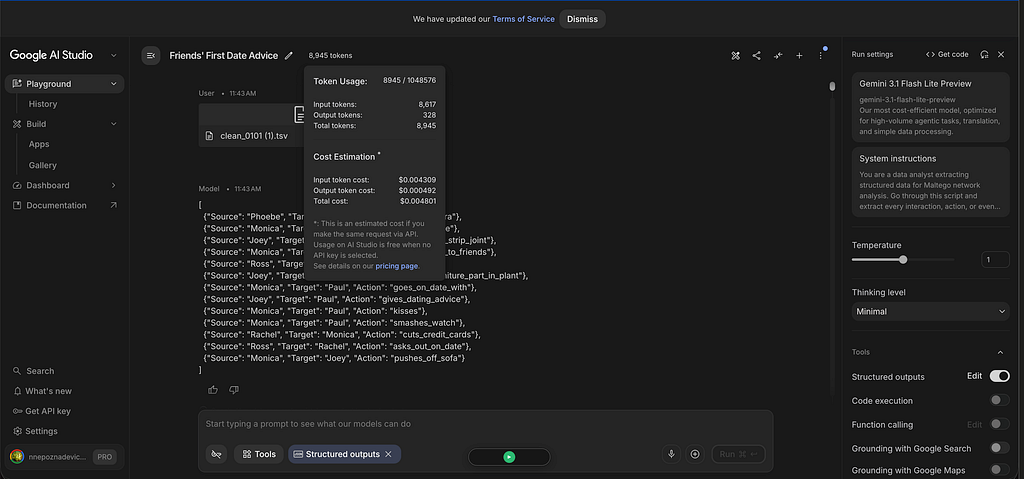1024x479 pixels.
Task: Enable Code execution toggle
Action: tap(999, 400)
